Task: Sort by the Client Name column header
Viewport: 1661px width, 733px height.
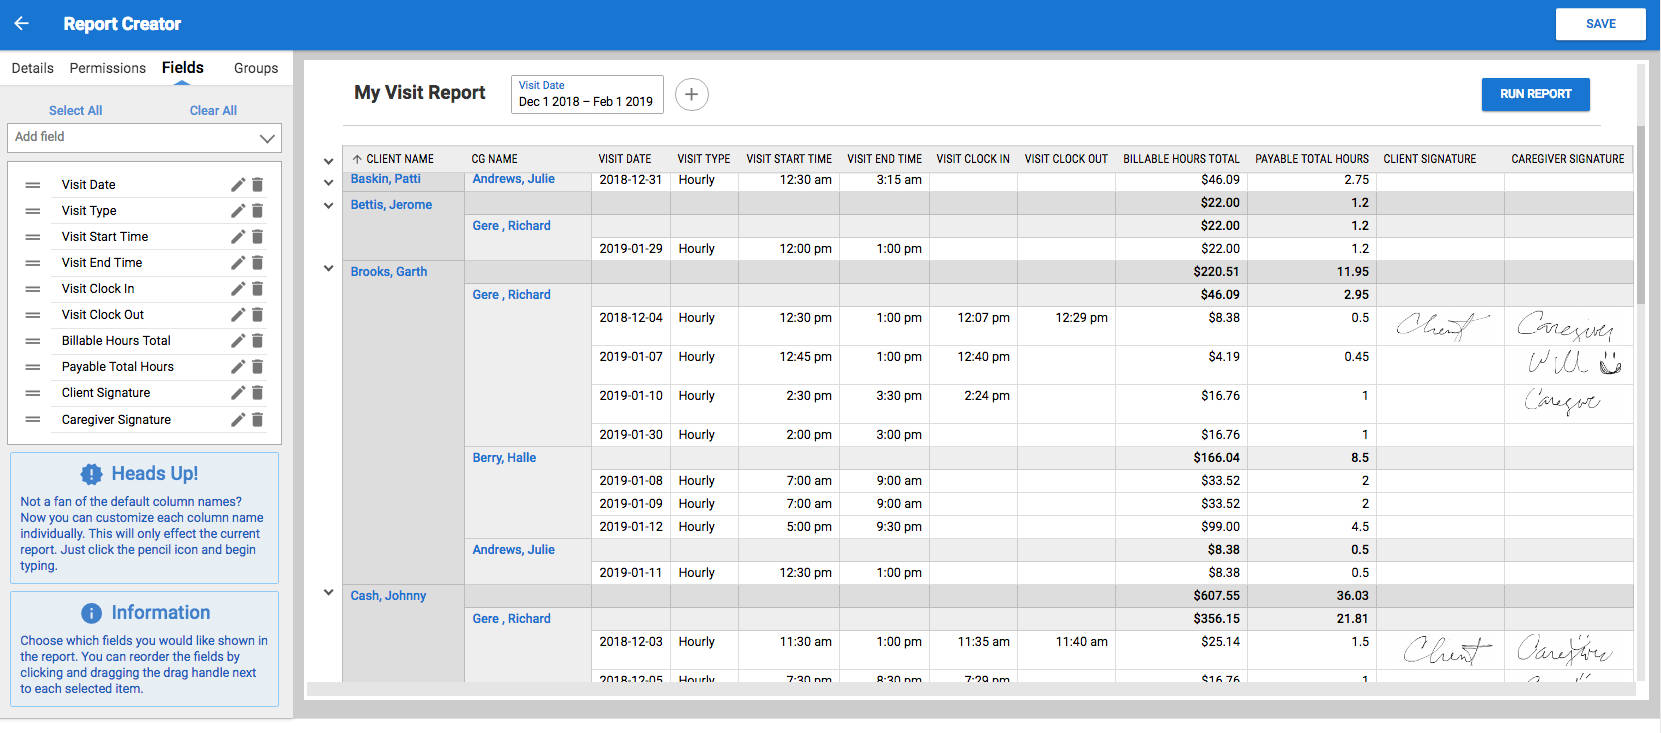Action: (398, 159)
